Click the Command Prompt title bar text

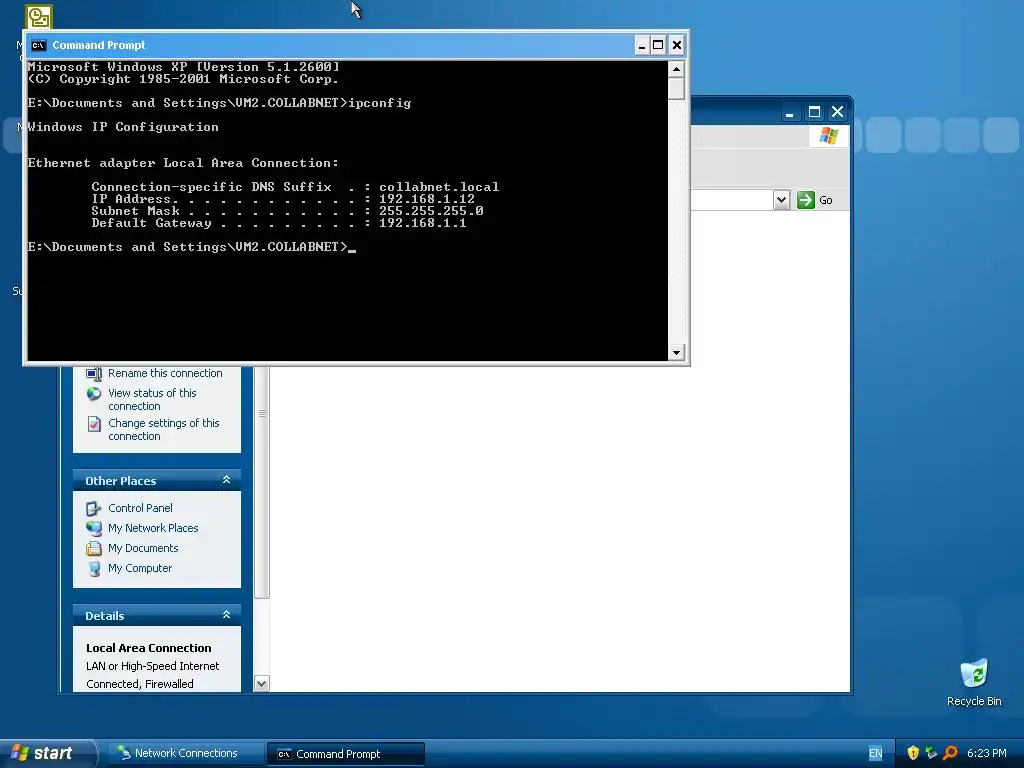point(99,45)
